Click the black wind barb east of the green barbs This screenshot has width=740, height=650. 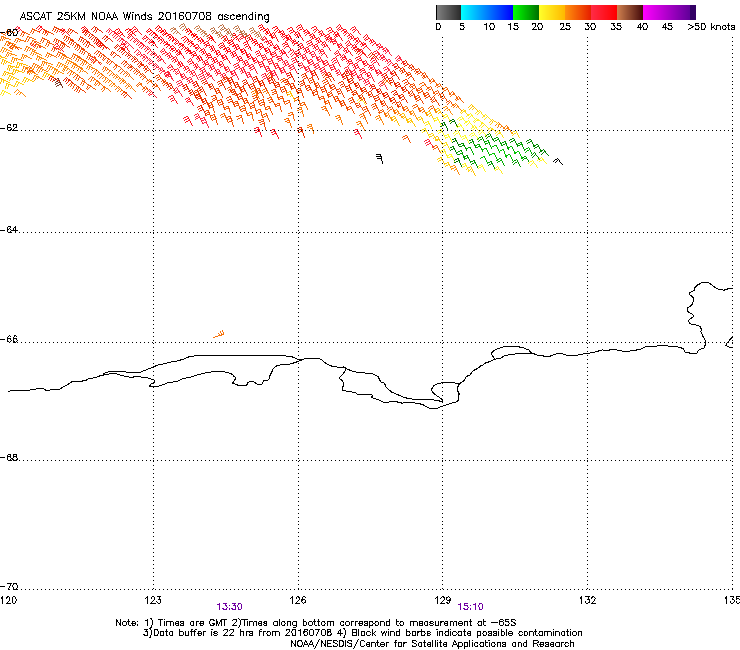click(558, 161)
